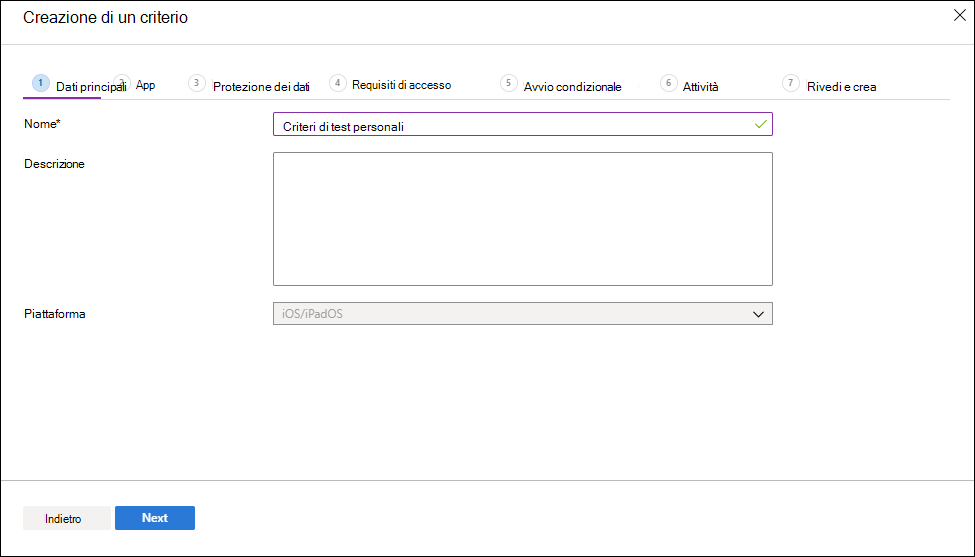The width and height of the screenshot is (975, 557).
Task: Click the green validation checkmark in Nome
Action: coord(760,124)
